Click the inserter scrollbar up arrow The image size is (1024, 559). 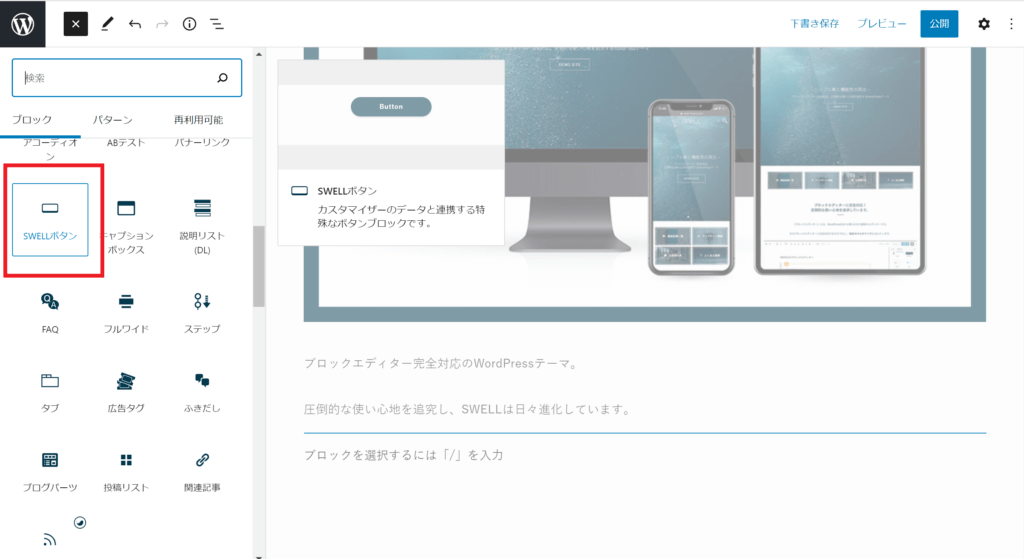click(x=259, y=54)
